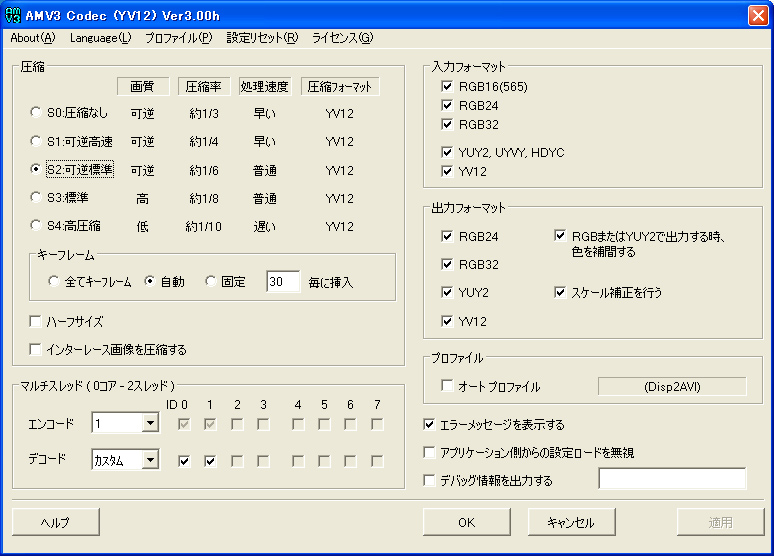Image resolution: width=774 pixels, height=556 pixels.
Task: Click the (Disp2AVI) profile button
Action: 672,387
